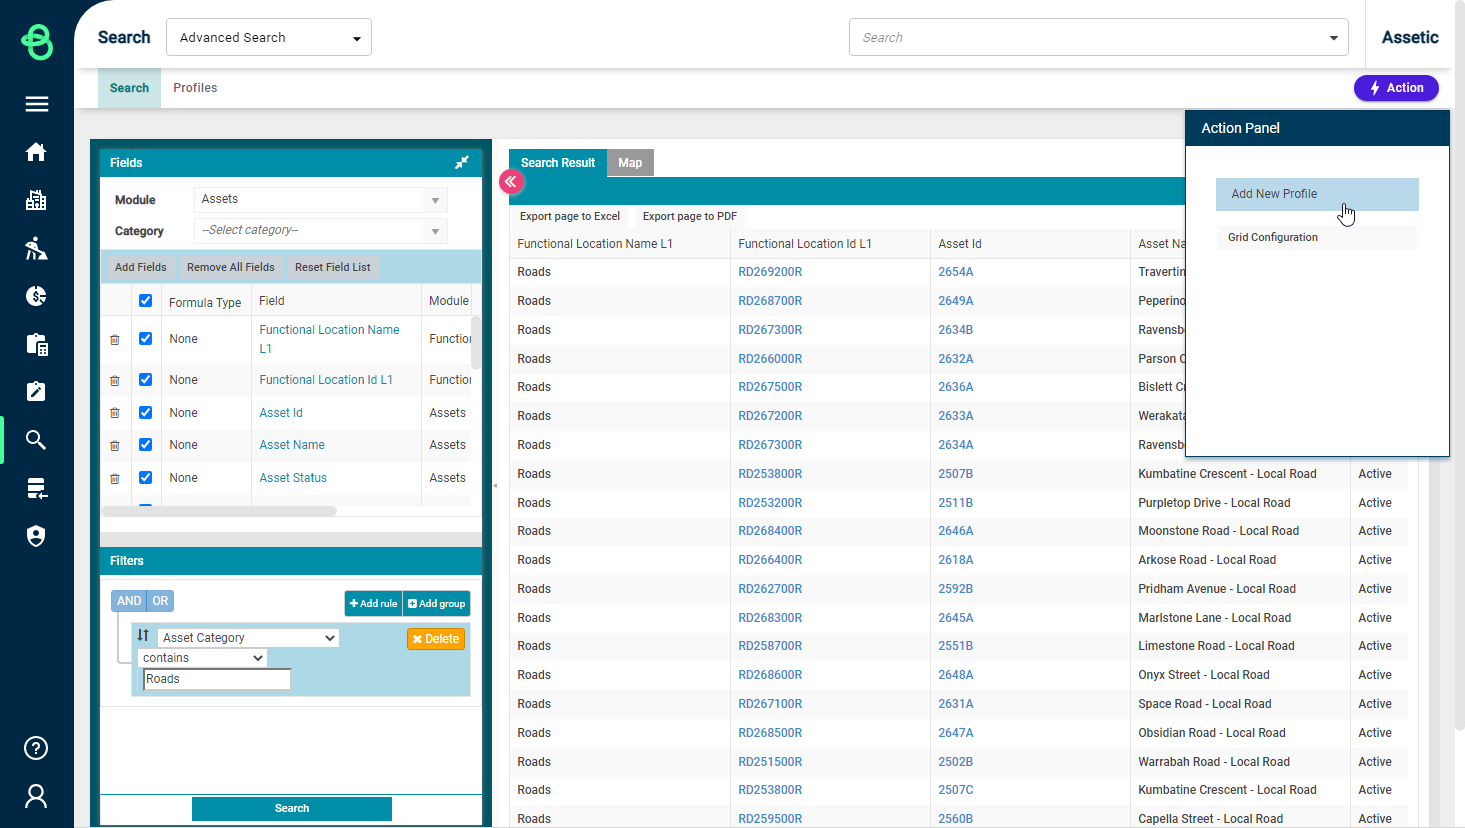
Task: Click the Export page to Excel link
Action: (570, 216)
